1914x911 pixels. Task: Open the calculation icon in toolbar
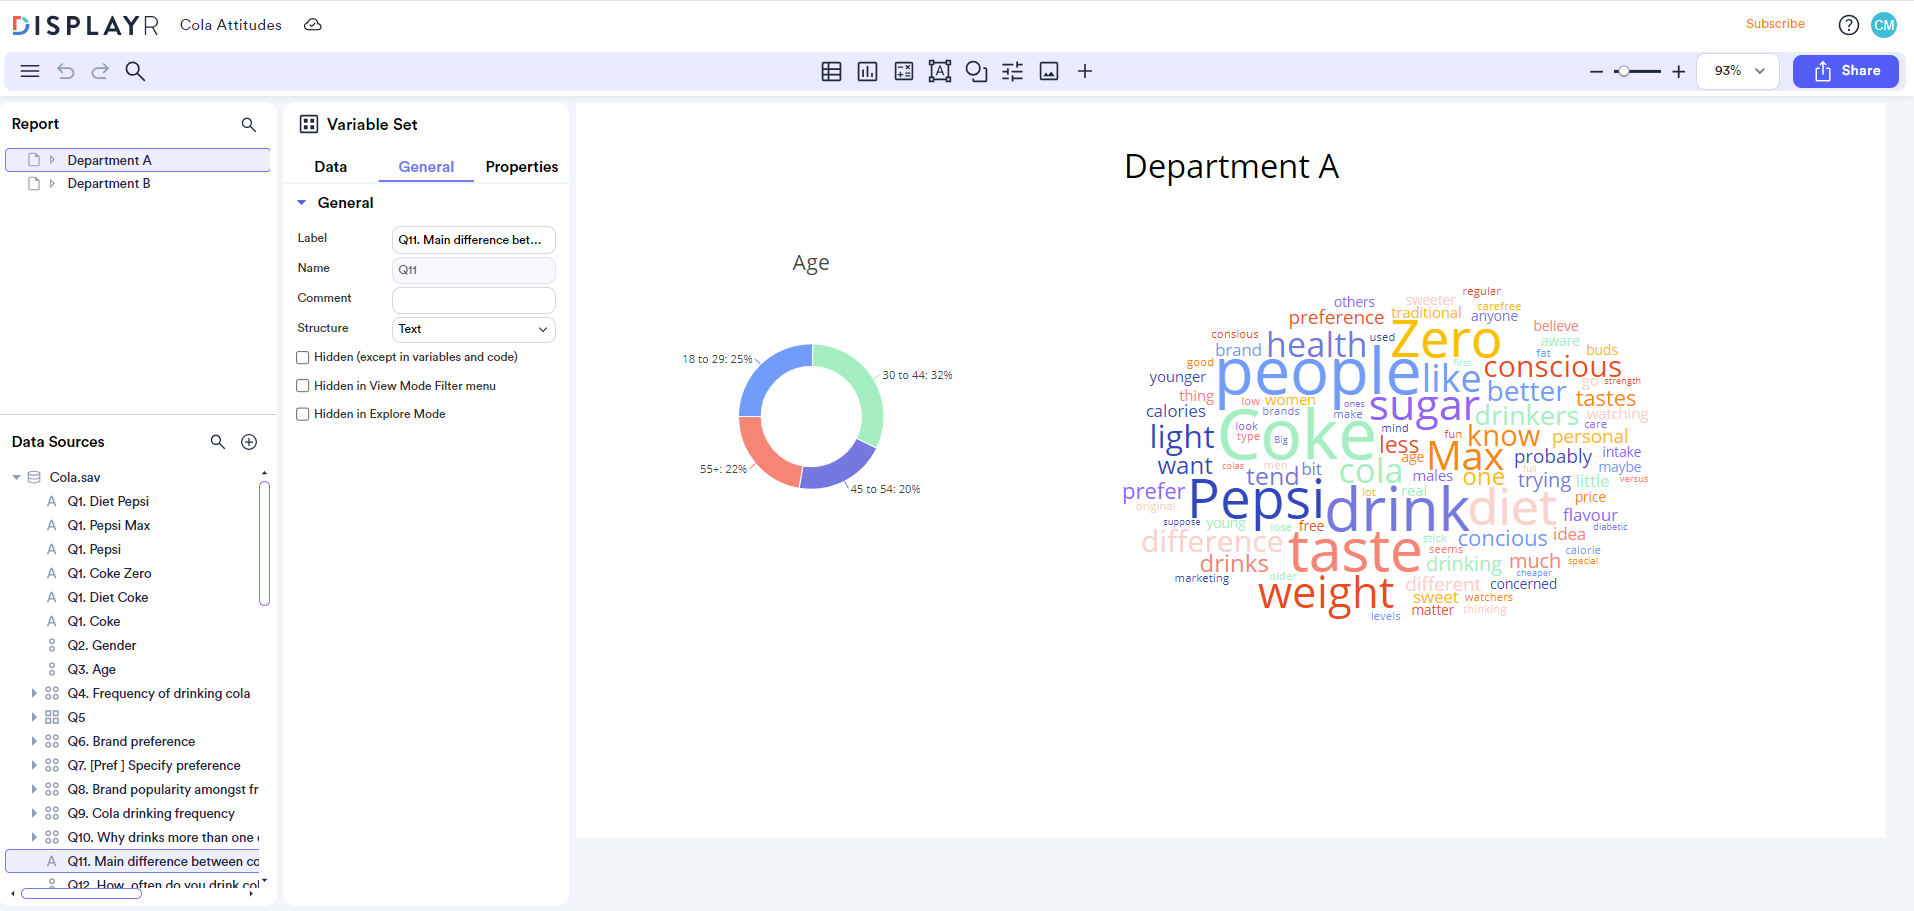(x=904, y=71)
